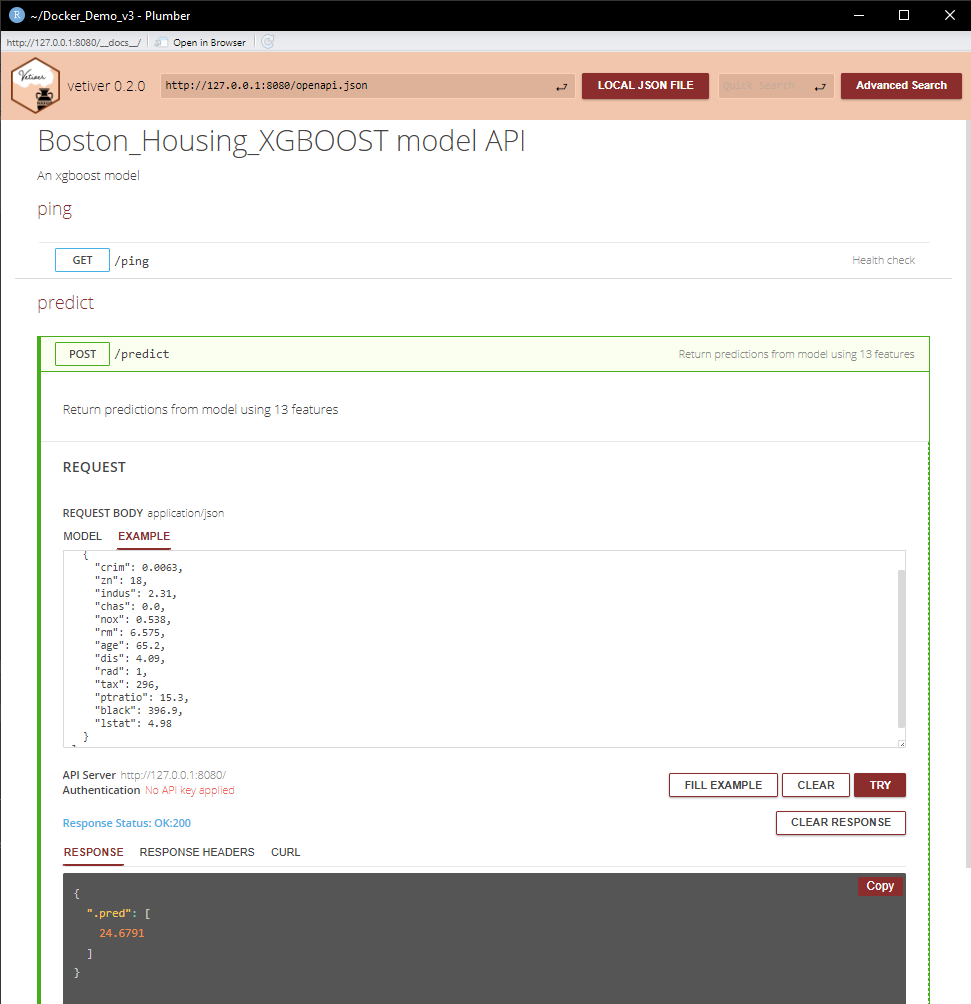Click the Open in Browser icon
971x1004 pixels.
(162, 42)
